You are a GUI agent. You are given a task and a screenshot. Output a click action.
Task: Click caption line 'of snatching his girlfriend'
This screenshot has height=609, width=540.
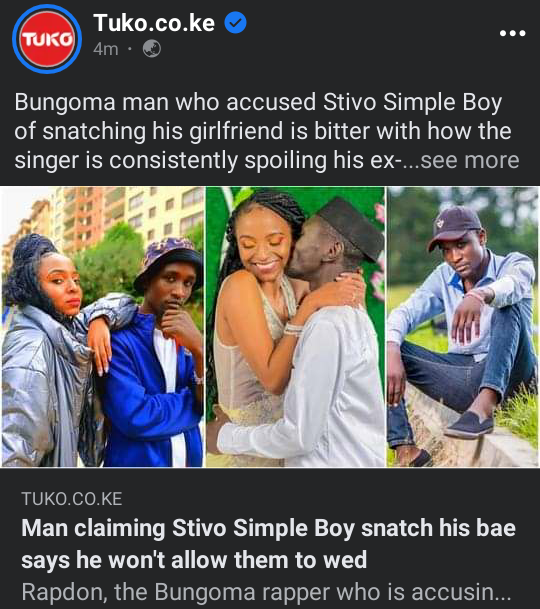pos(263,131)
